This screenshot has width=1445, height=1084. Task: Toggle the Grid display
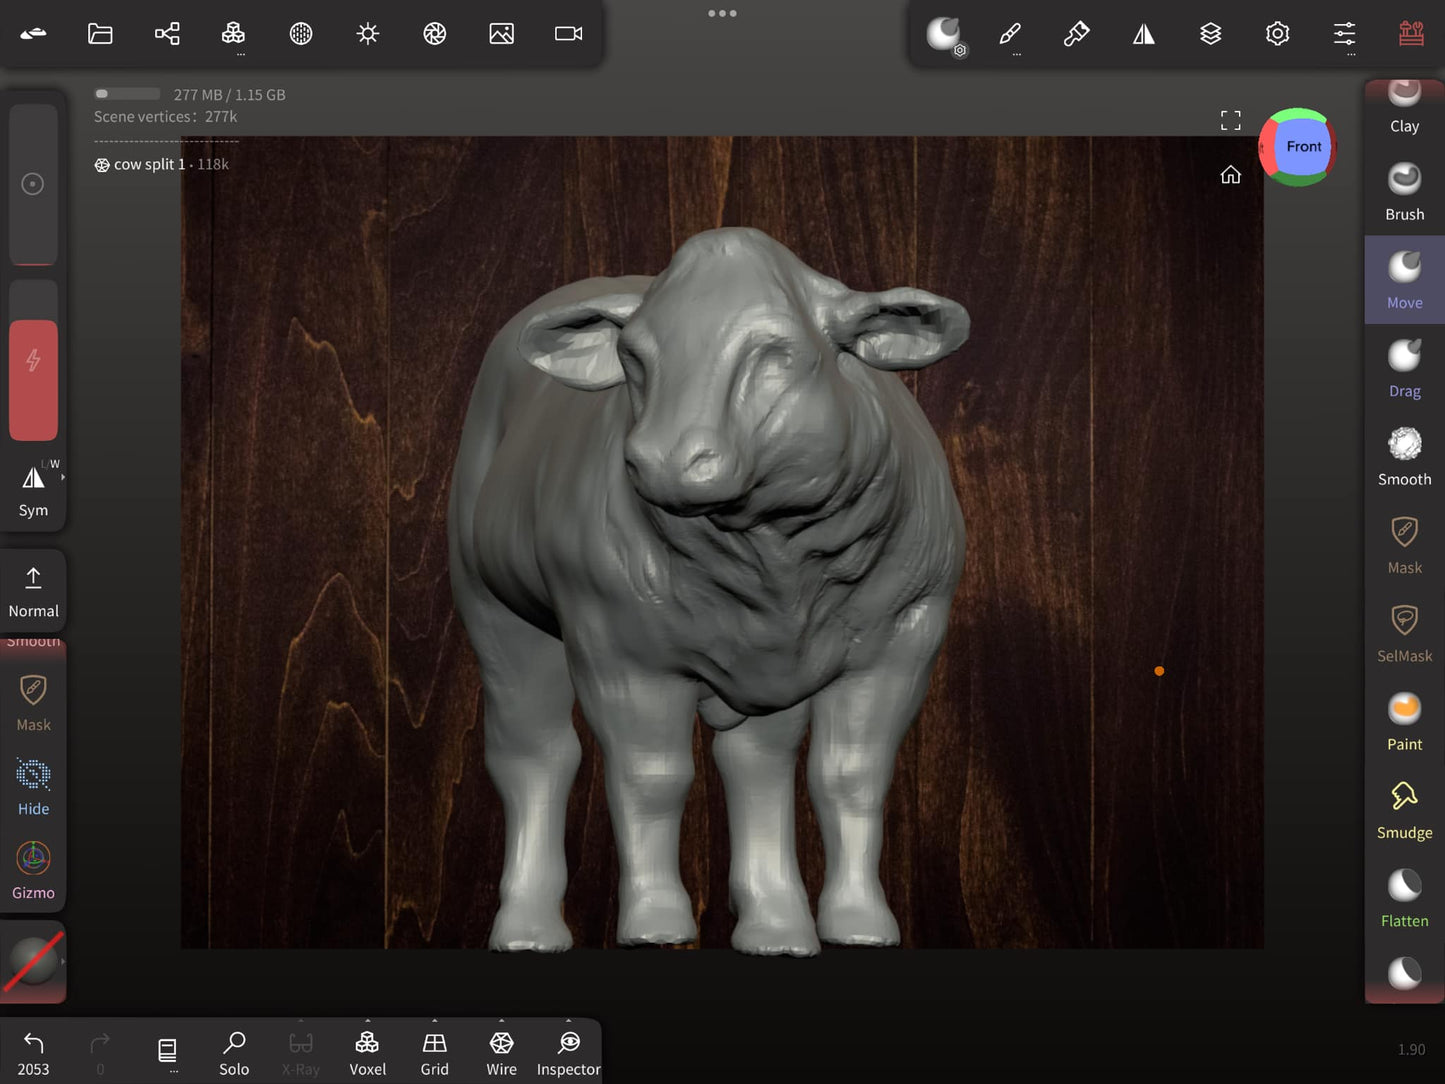[434, 1053]
